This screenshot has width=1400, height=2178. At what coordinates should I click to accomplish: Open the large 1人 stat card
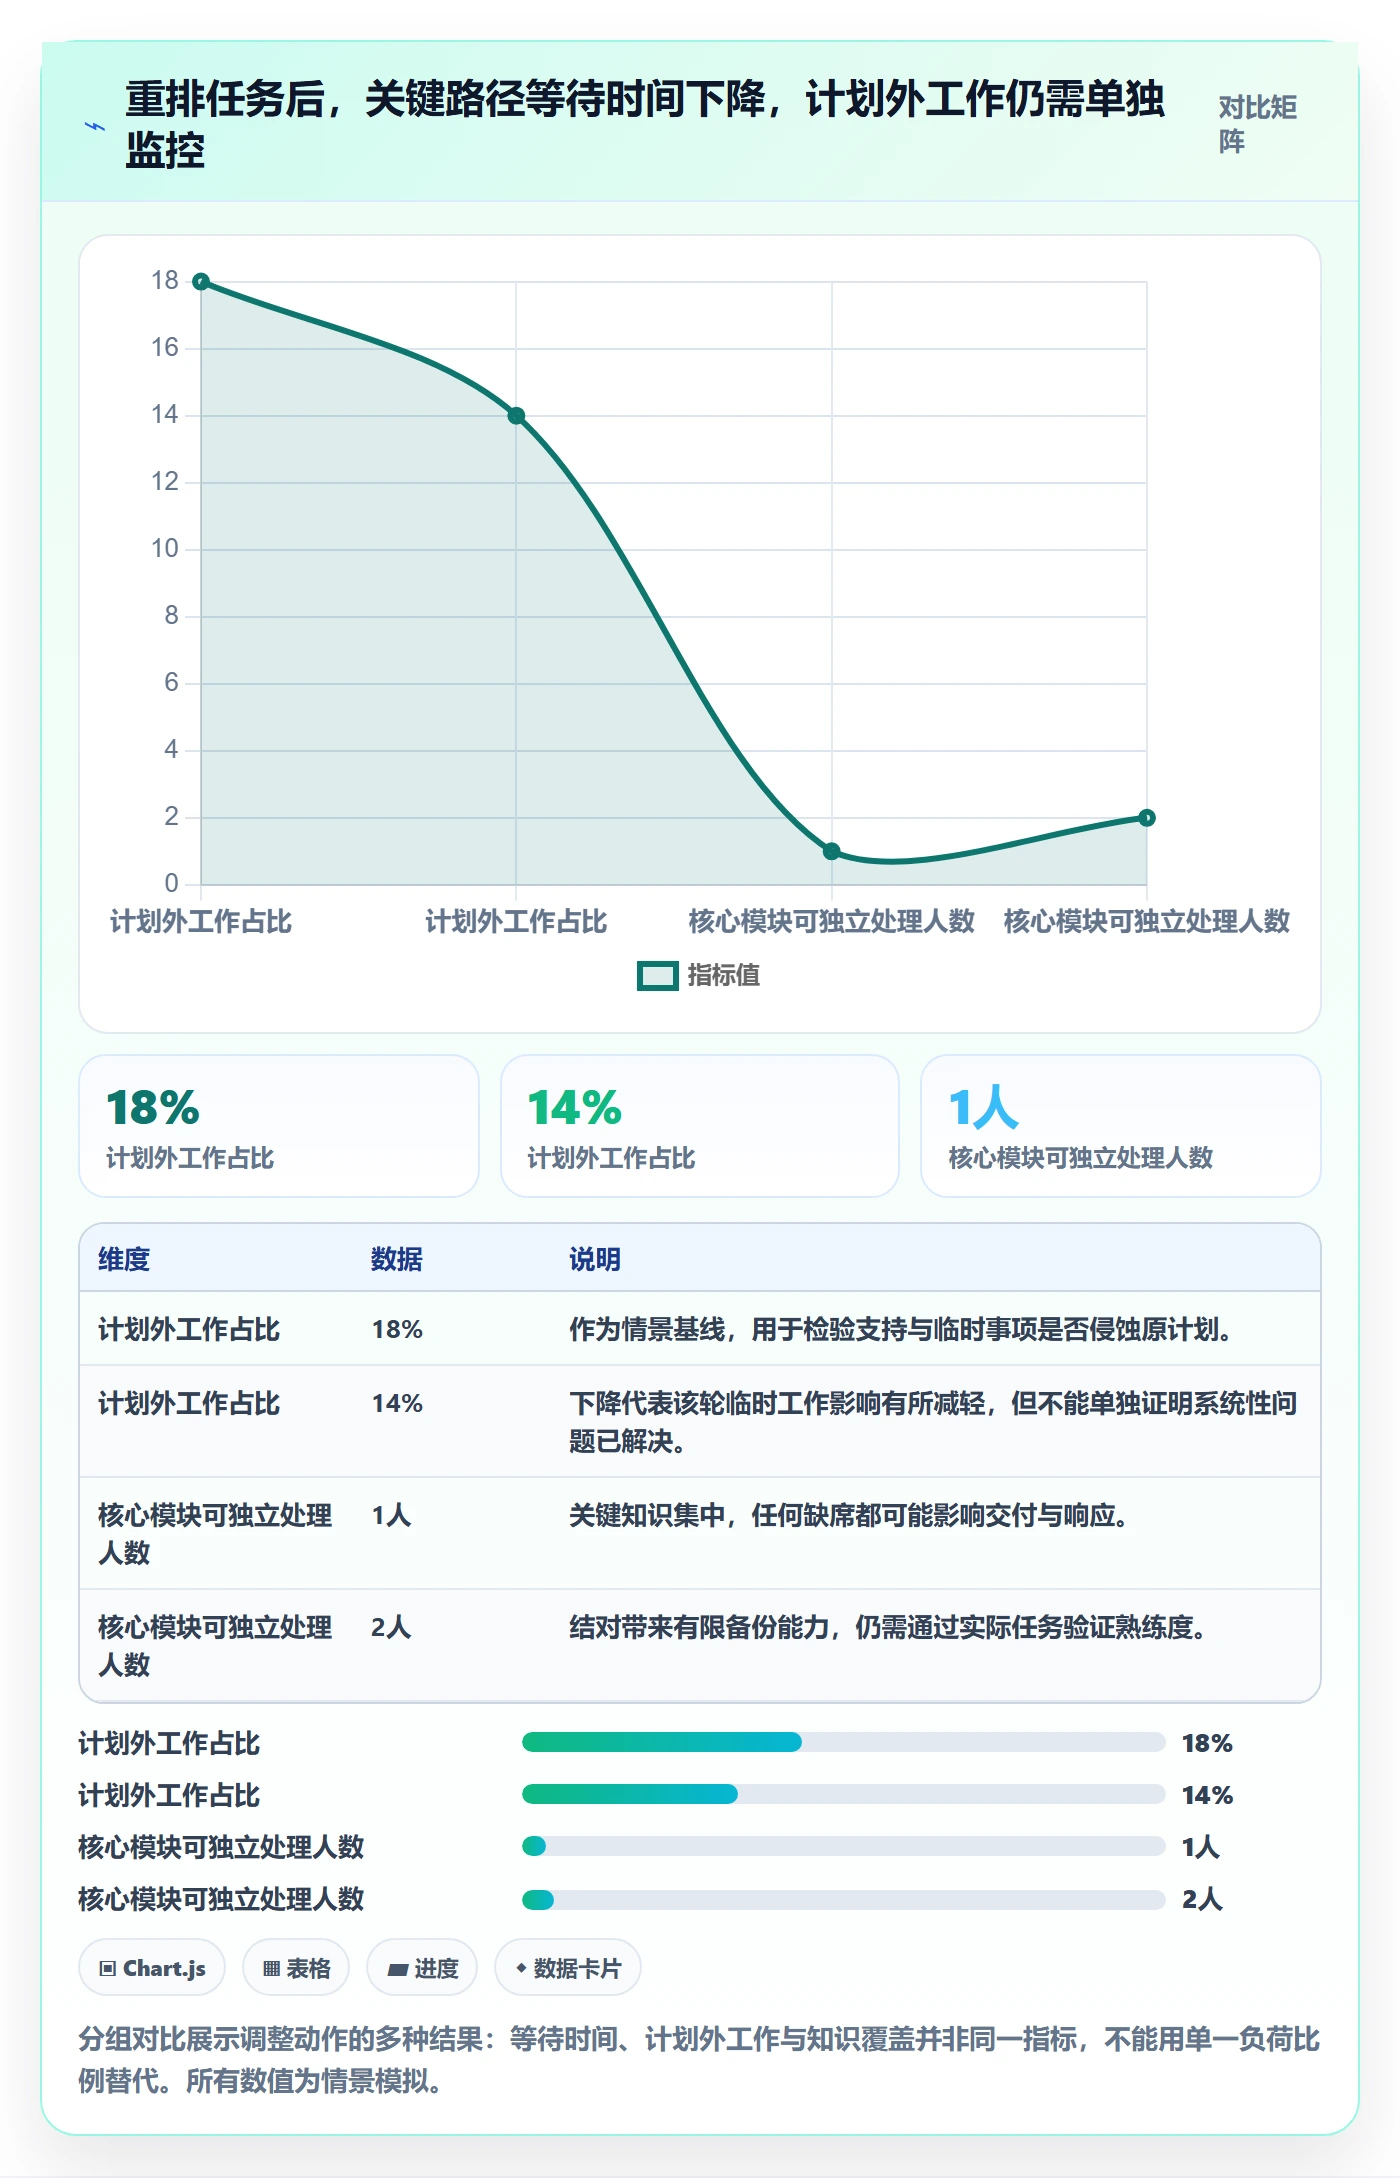click(x=1121, y=1126)
